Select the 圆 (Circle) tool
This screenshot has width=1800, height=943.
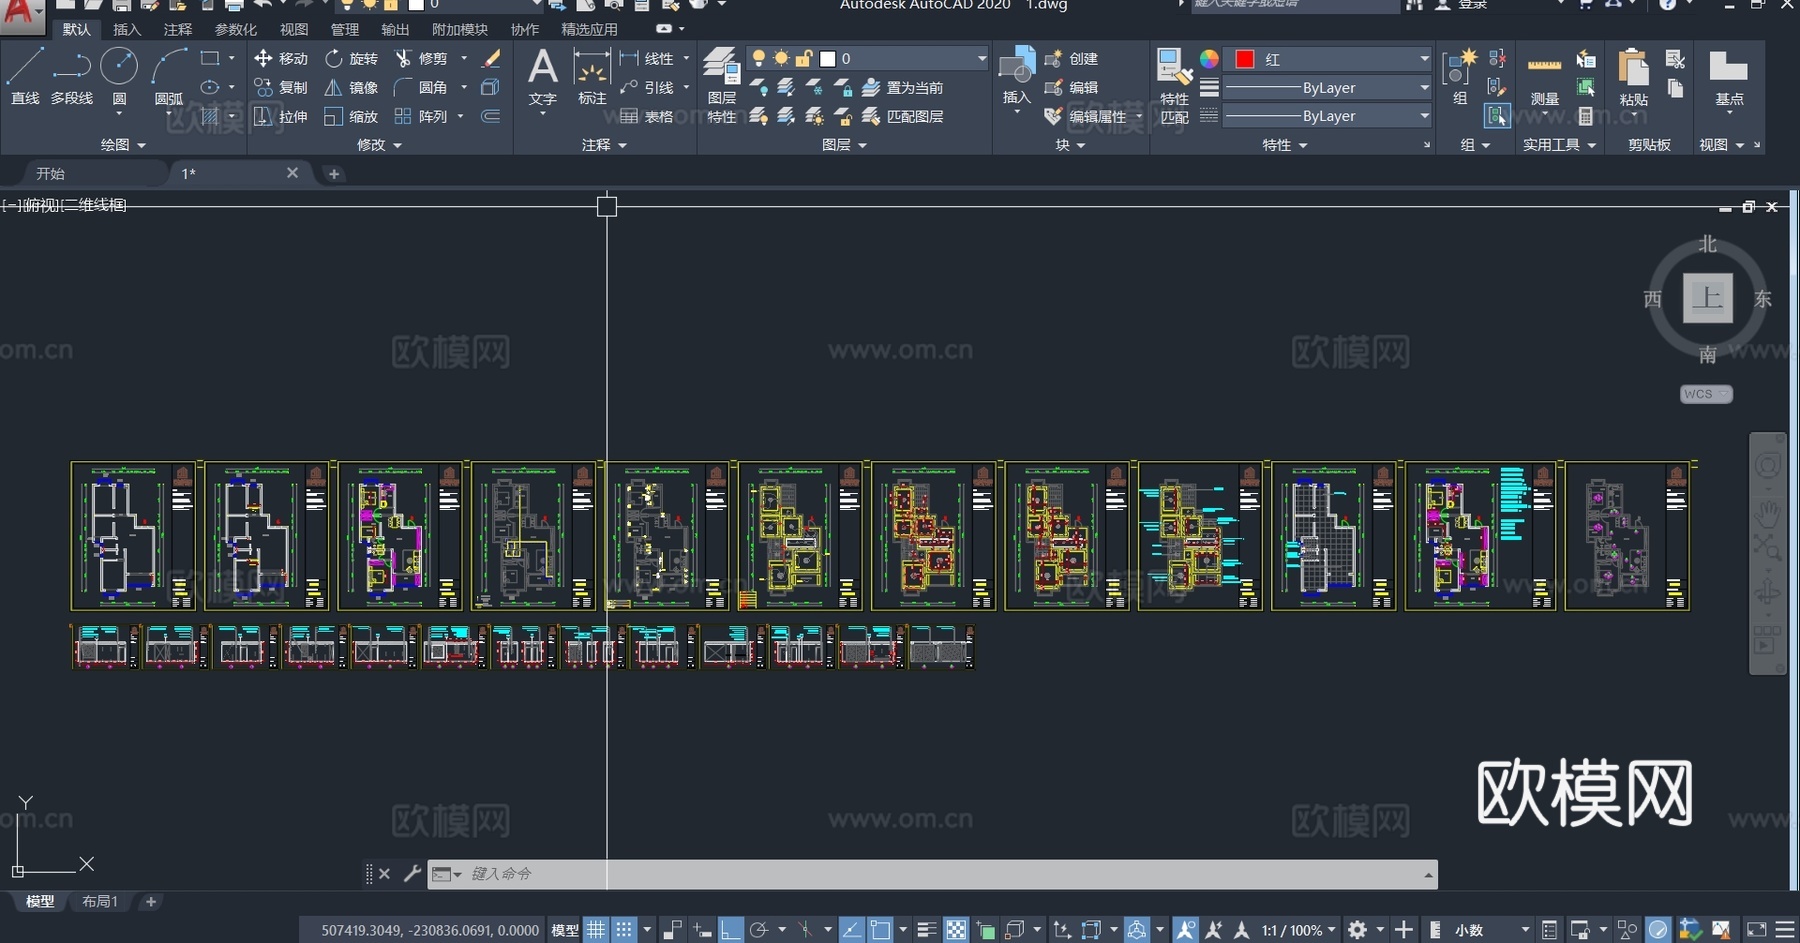pos(119,75)
